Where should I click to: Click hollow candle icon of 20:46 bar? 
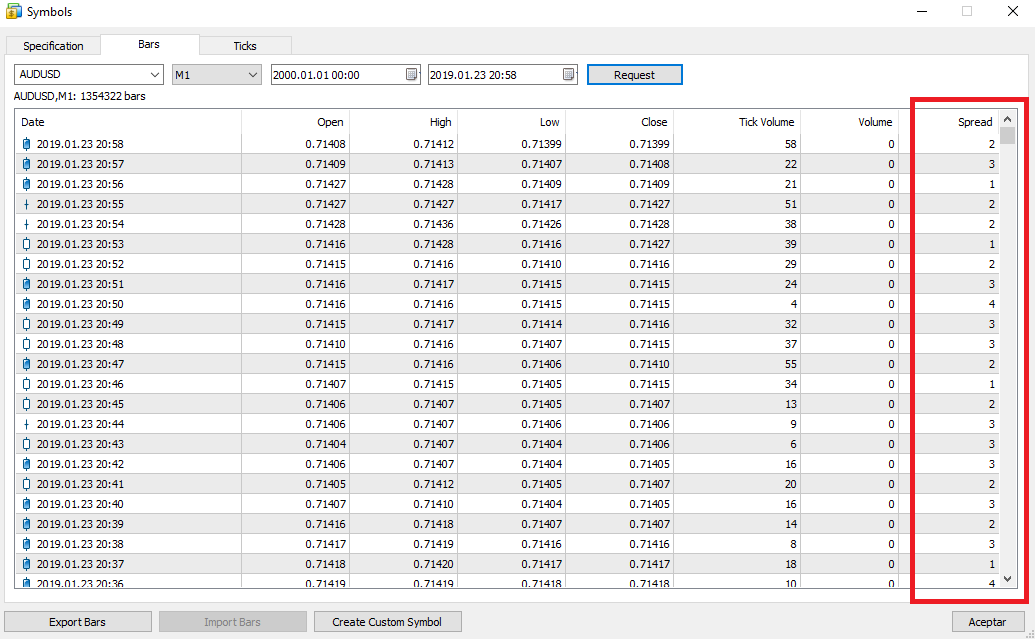tap(26, 384)
